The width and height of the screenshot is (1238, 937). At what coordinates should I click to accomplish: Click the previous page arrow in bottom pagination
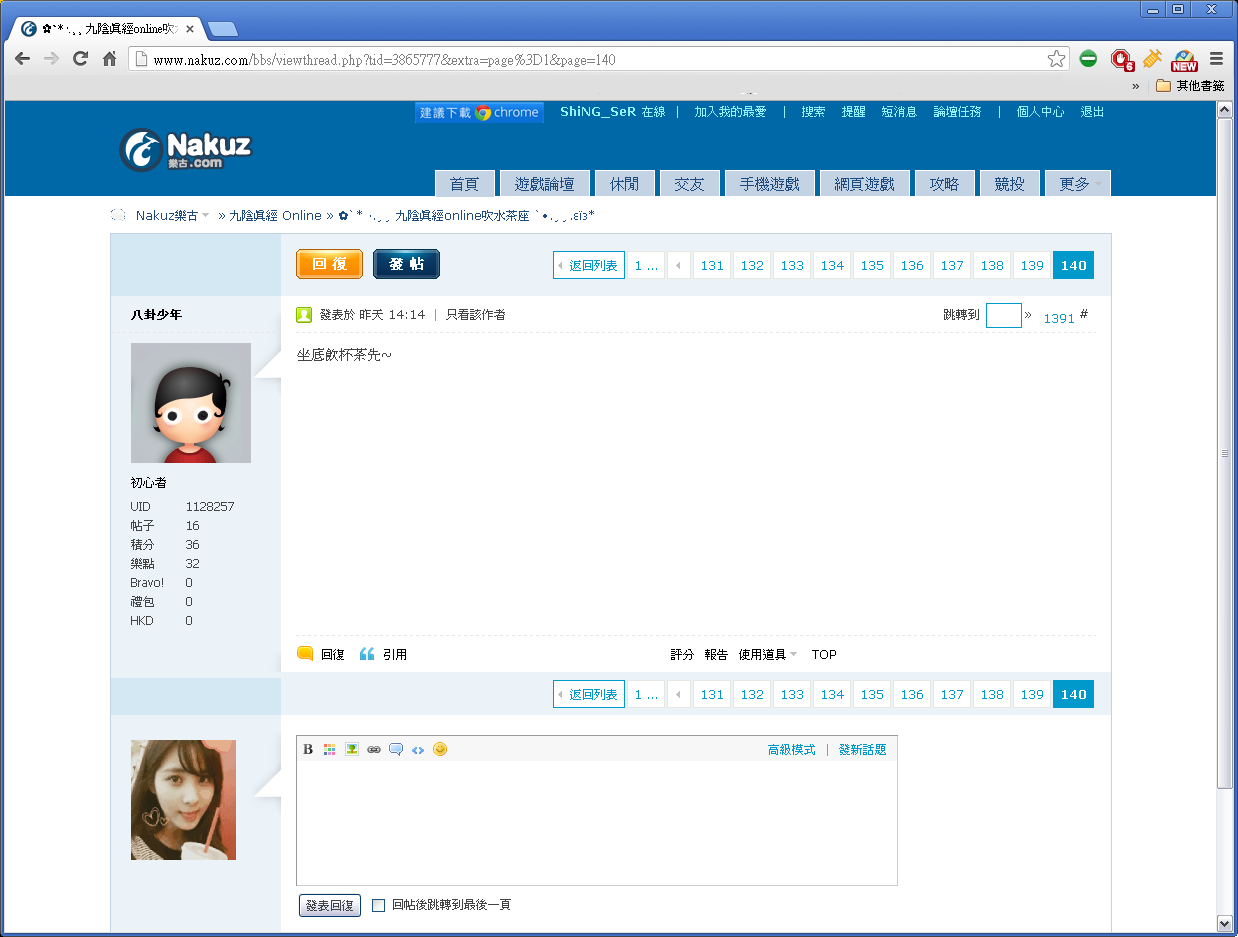[679, 694]
